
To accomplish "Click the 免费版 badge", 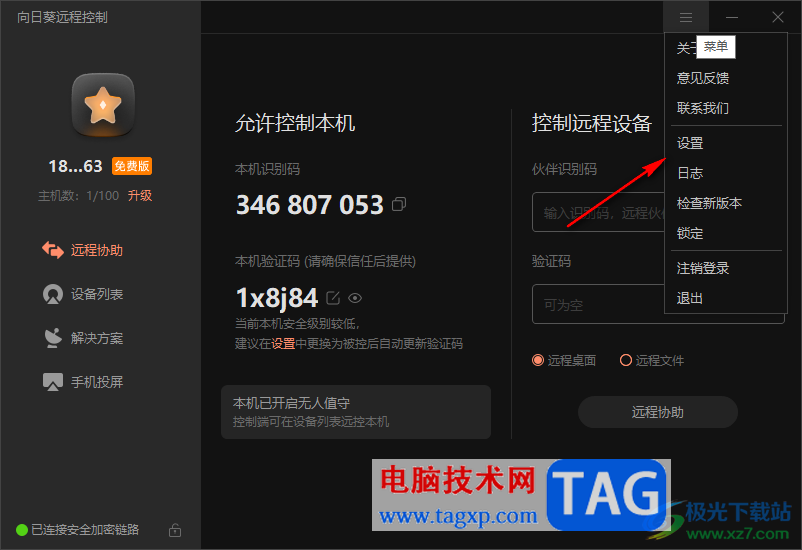I will point(132,166).
